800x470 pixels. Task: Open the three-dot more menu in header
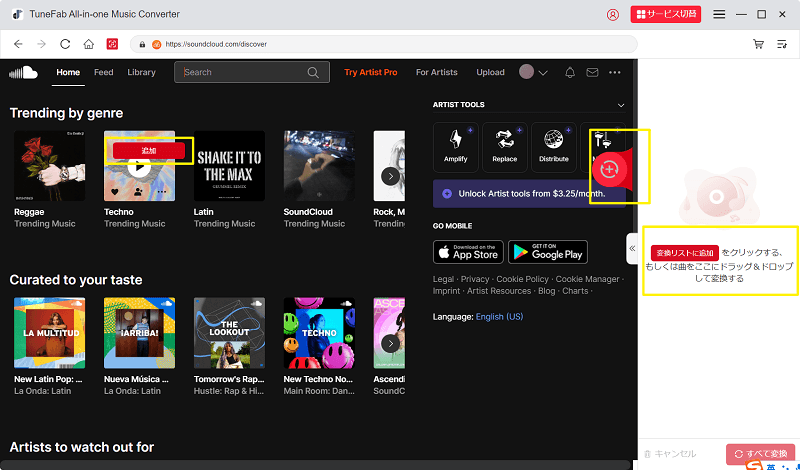615,72
